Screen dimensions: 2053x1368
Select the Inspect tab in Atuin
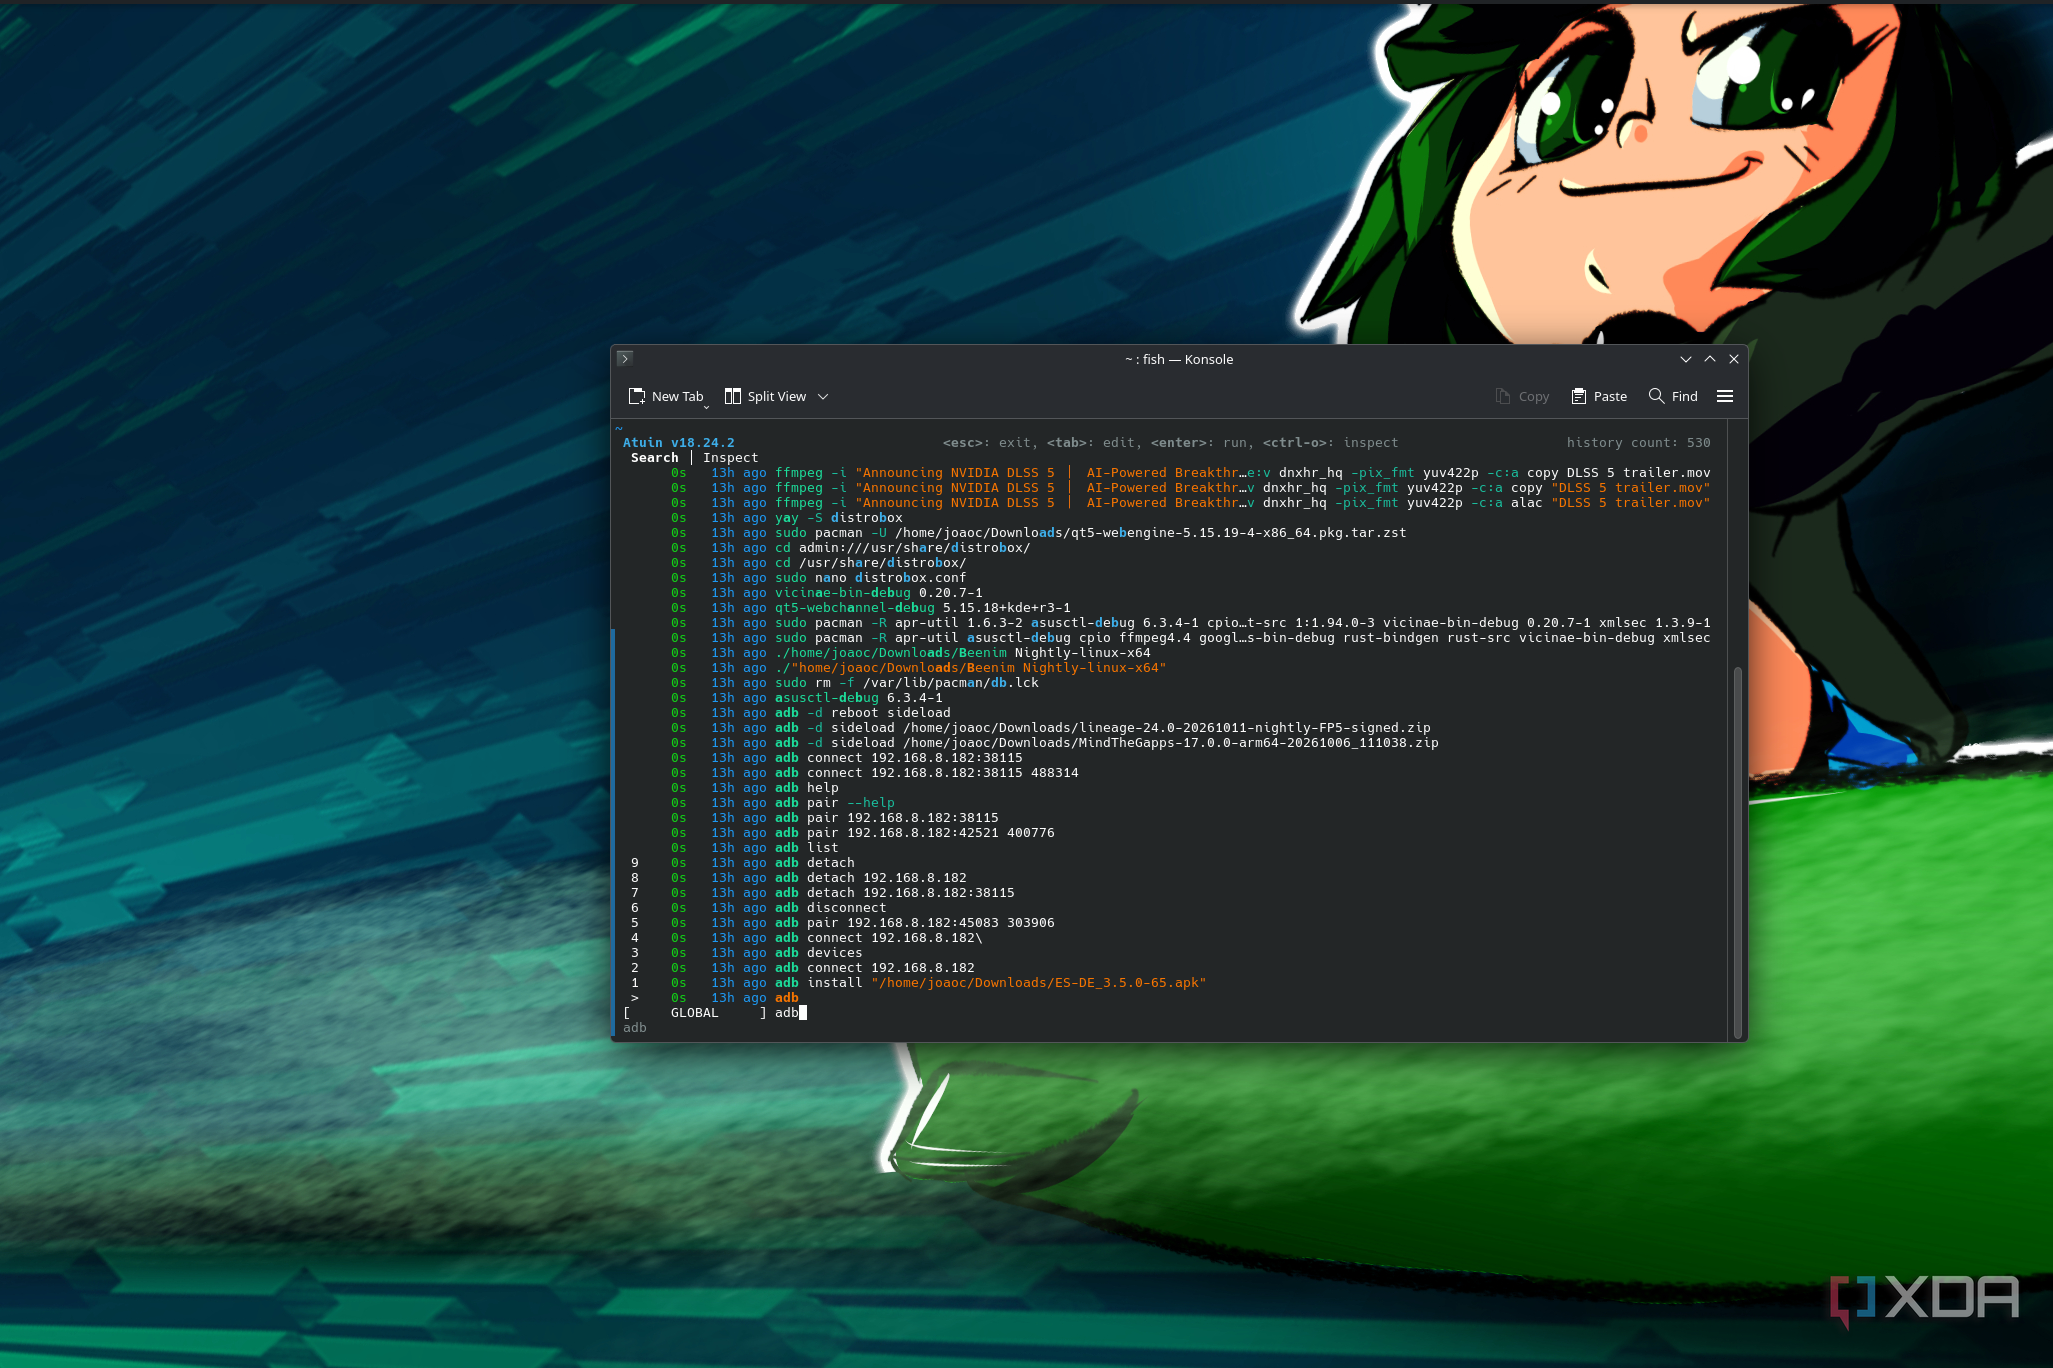coord(730,458)
